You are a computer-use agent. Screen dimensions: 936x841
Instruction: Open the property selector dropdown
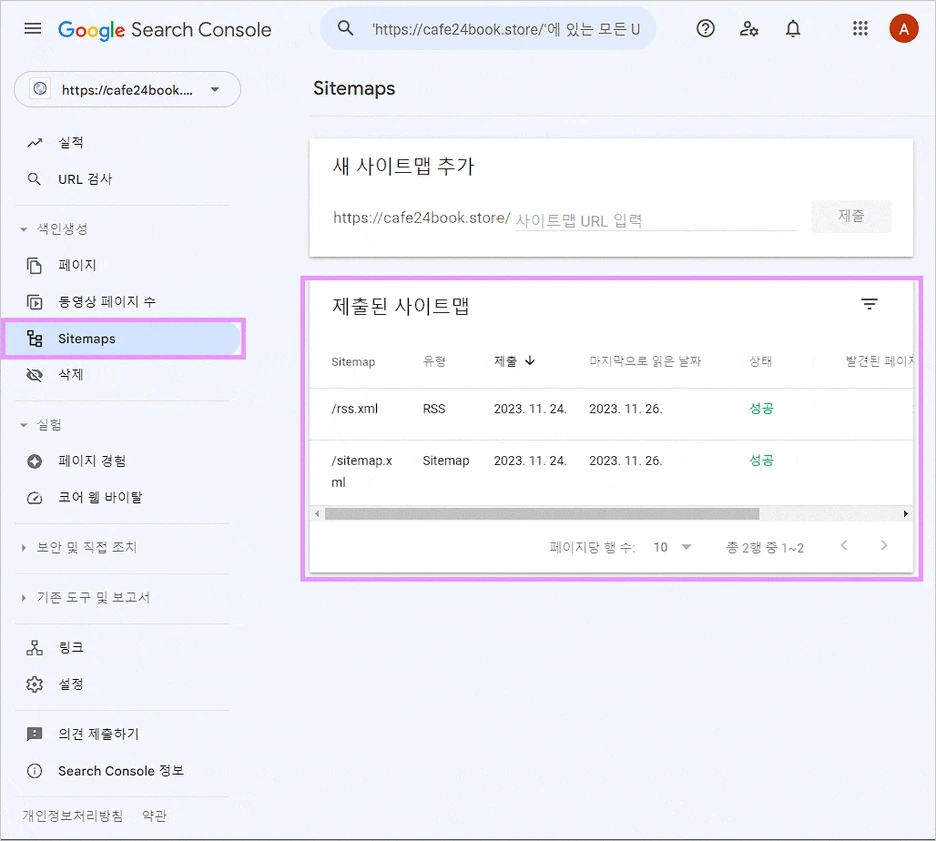127,89
